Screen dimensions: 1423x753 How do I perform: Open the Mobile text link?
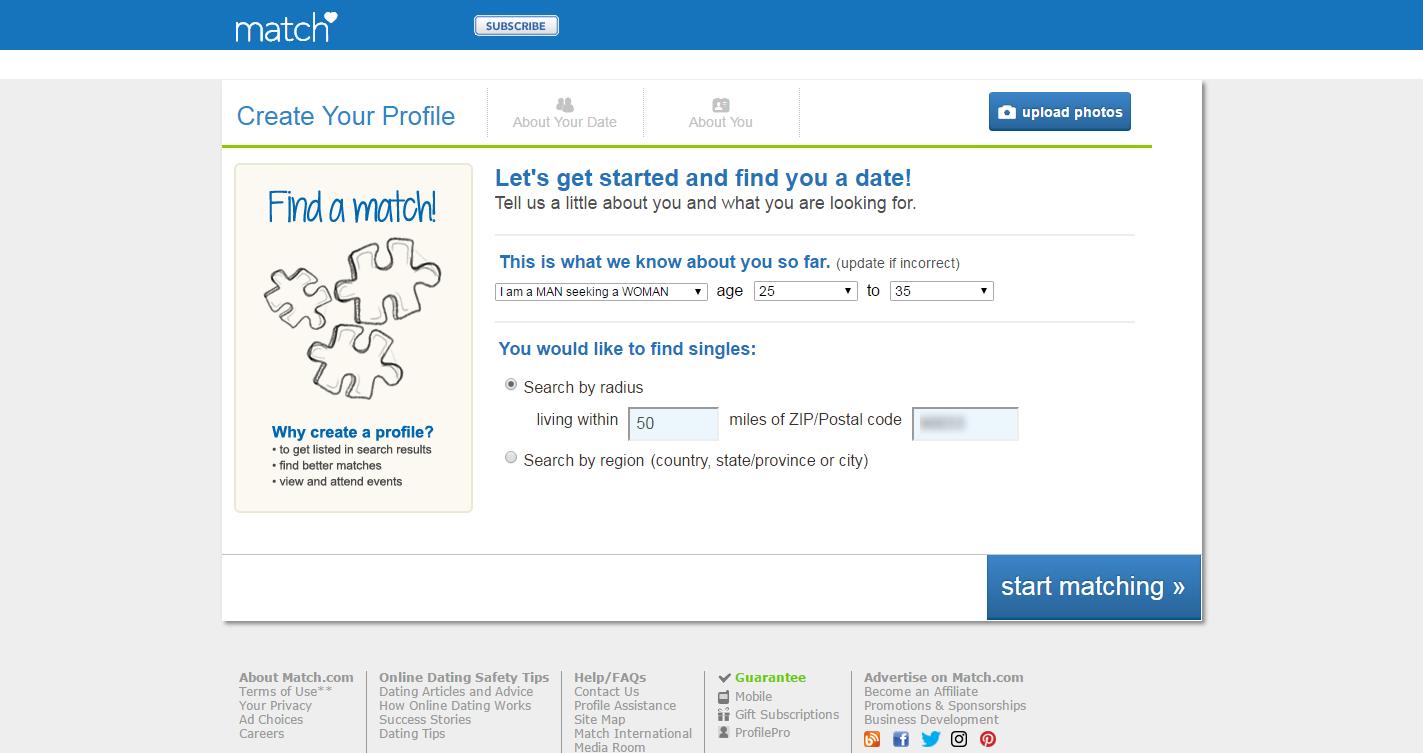coord(754,697)
